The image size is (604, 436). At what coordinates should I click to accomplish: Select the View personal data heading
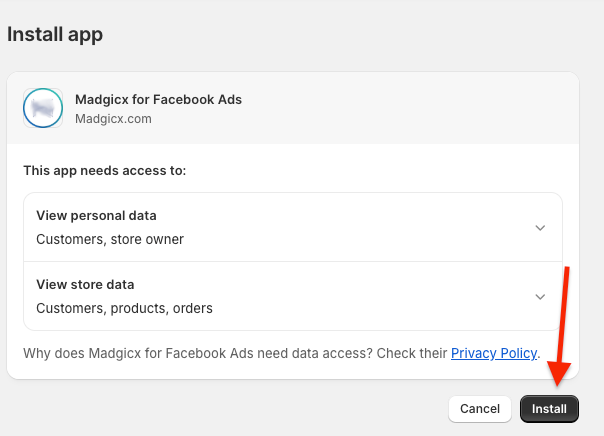click(x=96, y=216)
